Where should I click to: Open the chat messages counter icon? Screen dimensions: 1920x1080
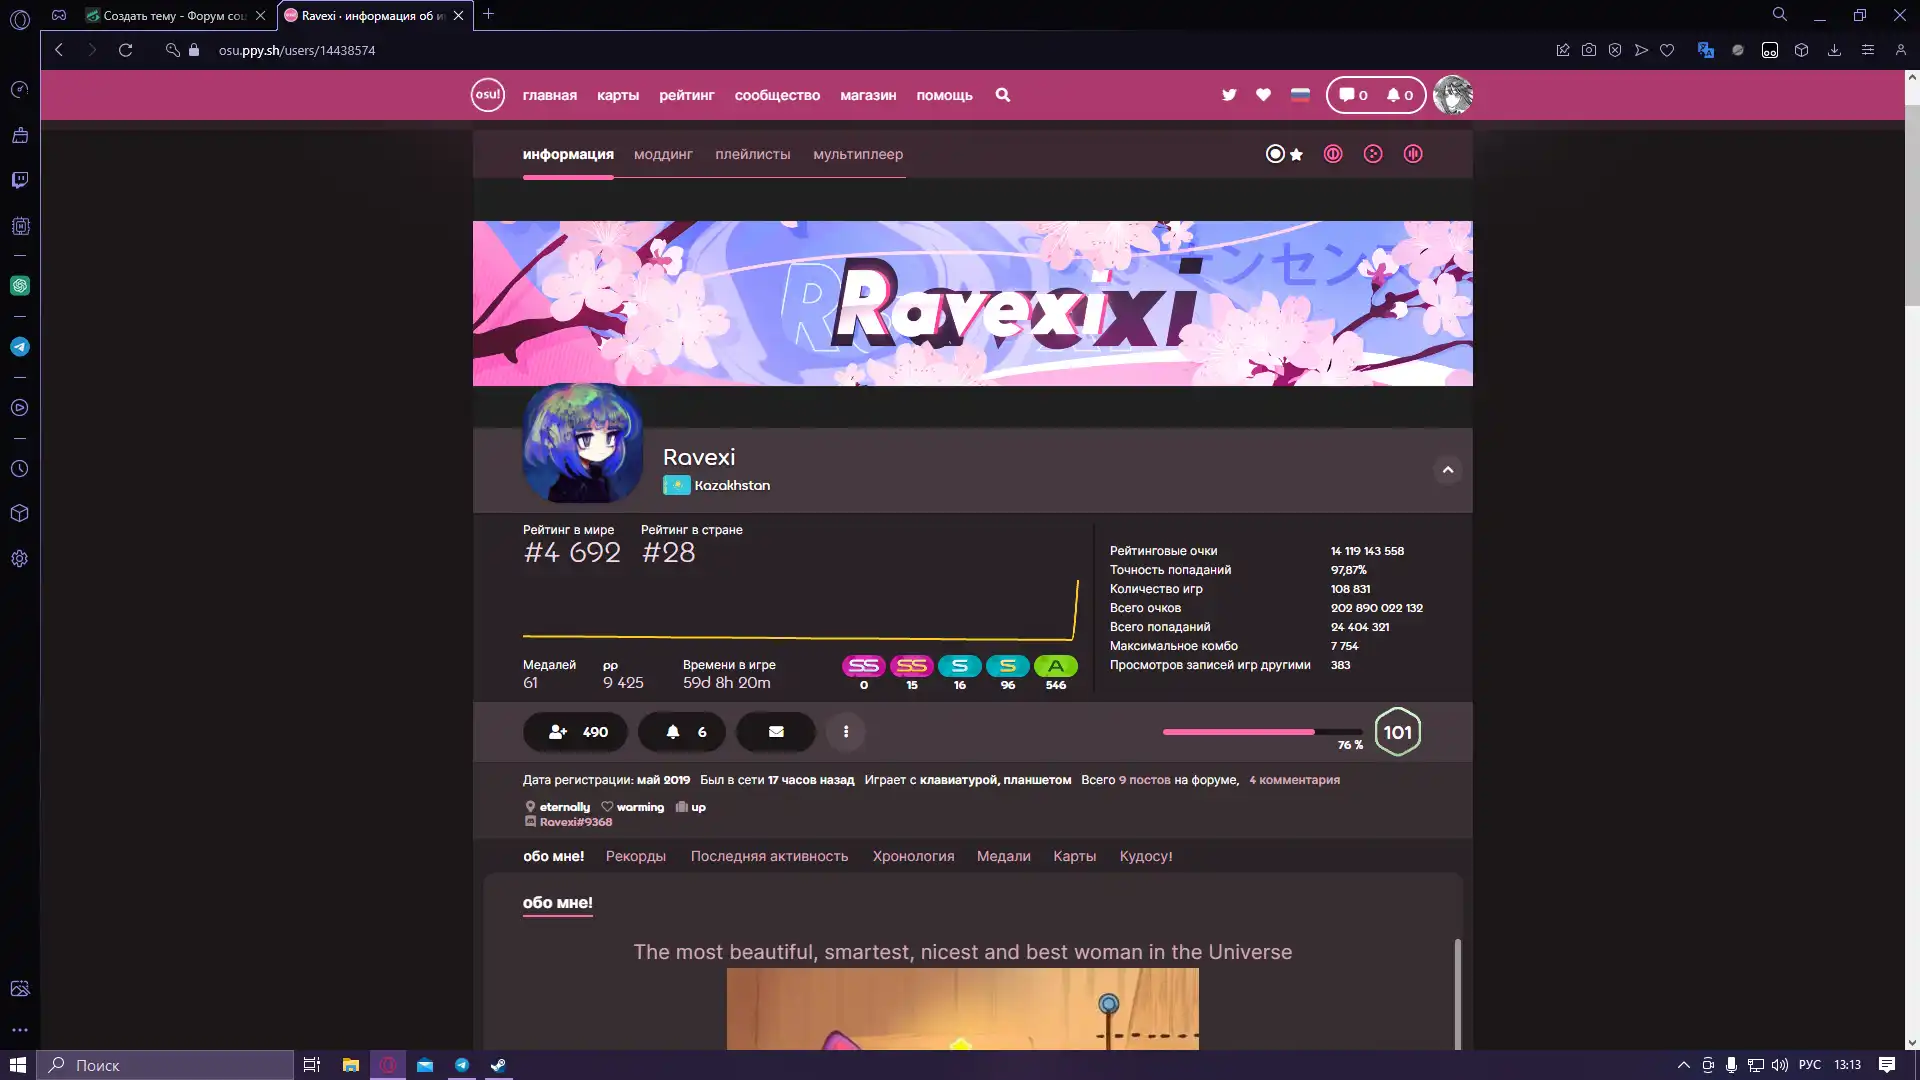pyautogui.click(x=1353, y=95)
